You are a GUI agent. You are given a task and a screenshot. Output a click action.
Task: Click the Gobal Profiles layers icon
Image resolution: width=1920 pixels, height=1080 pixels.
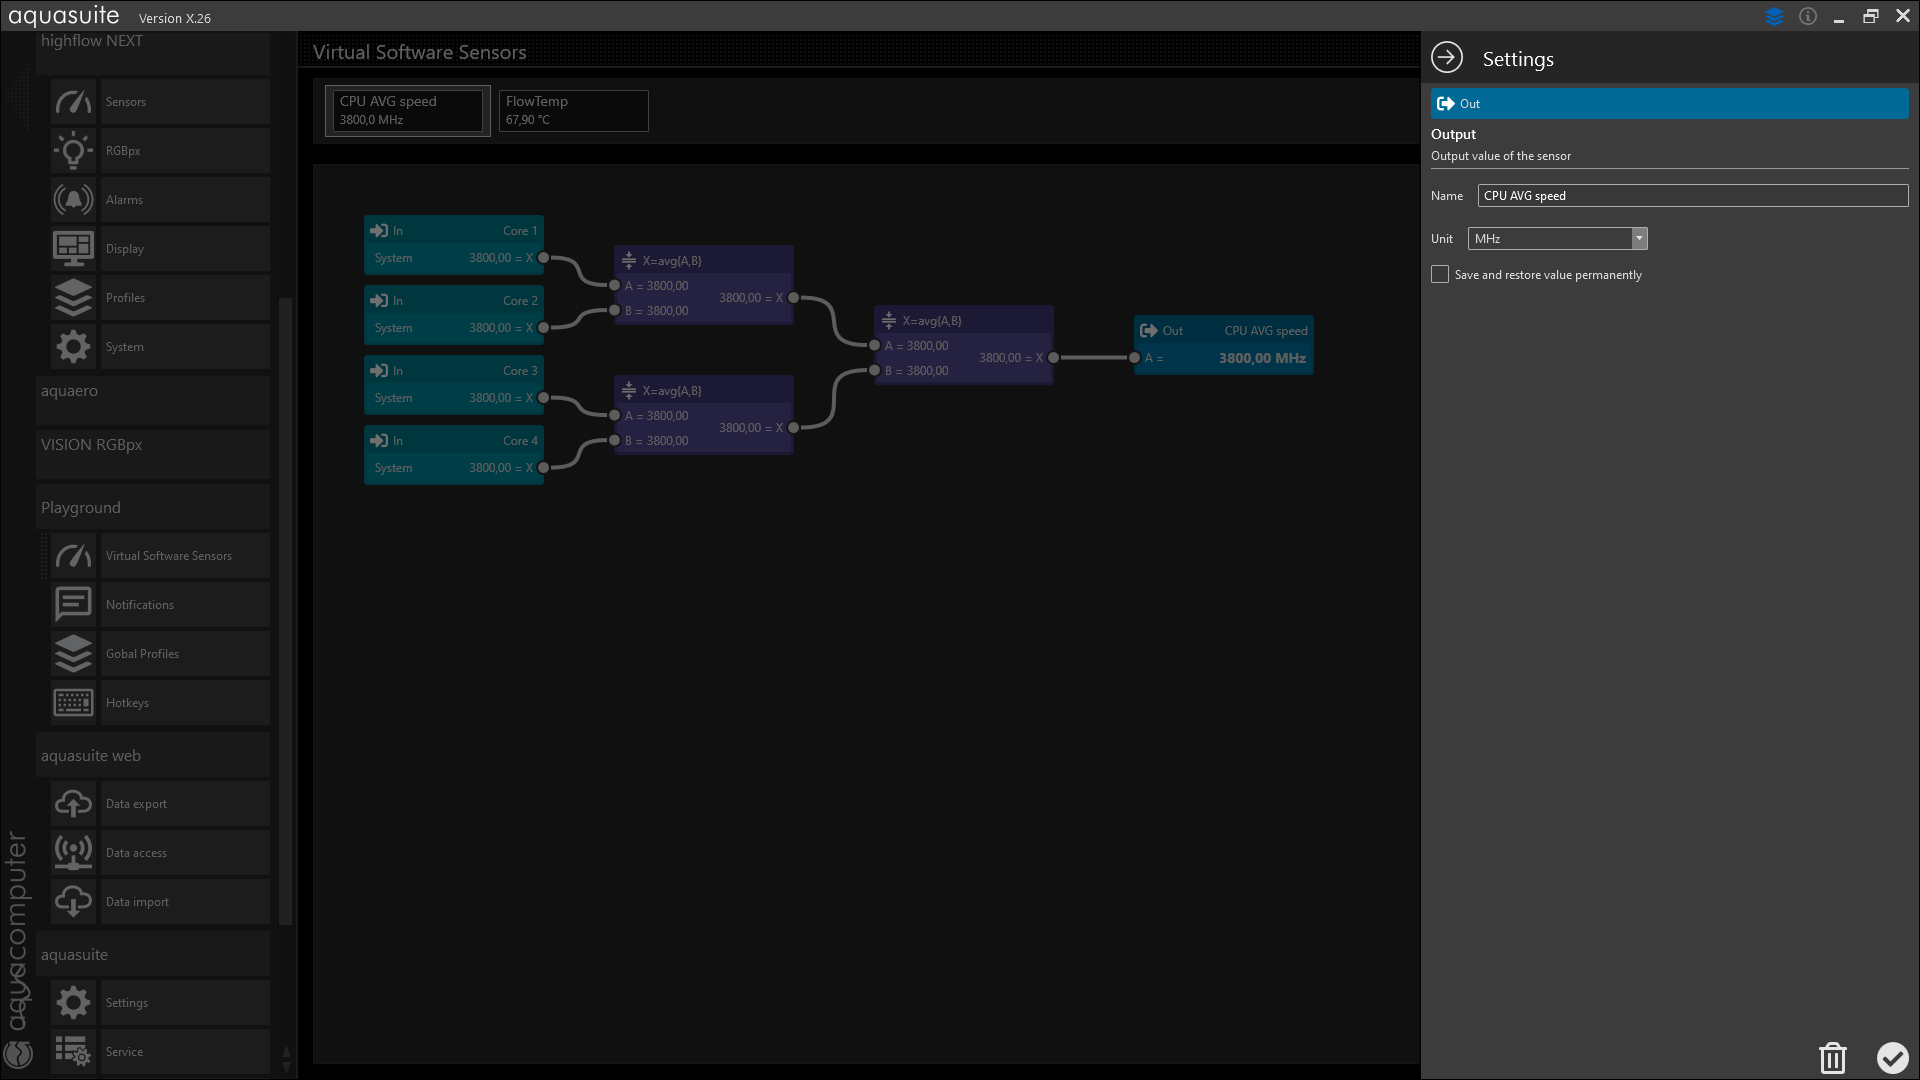click(73, 654)
